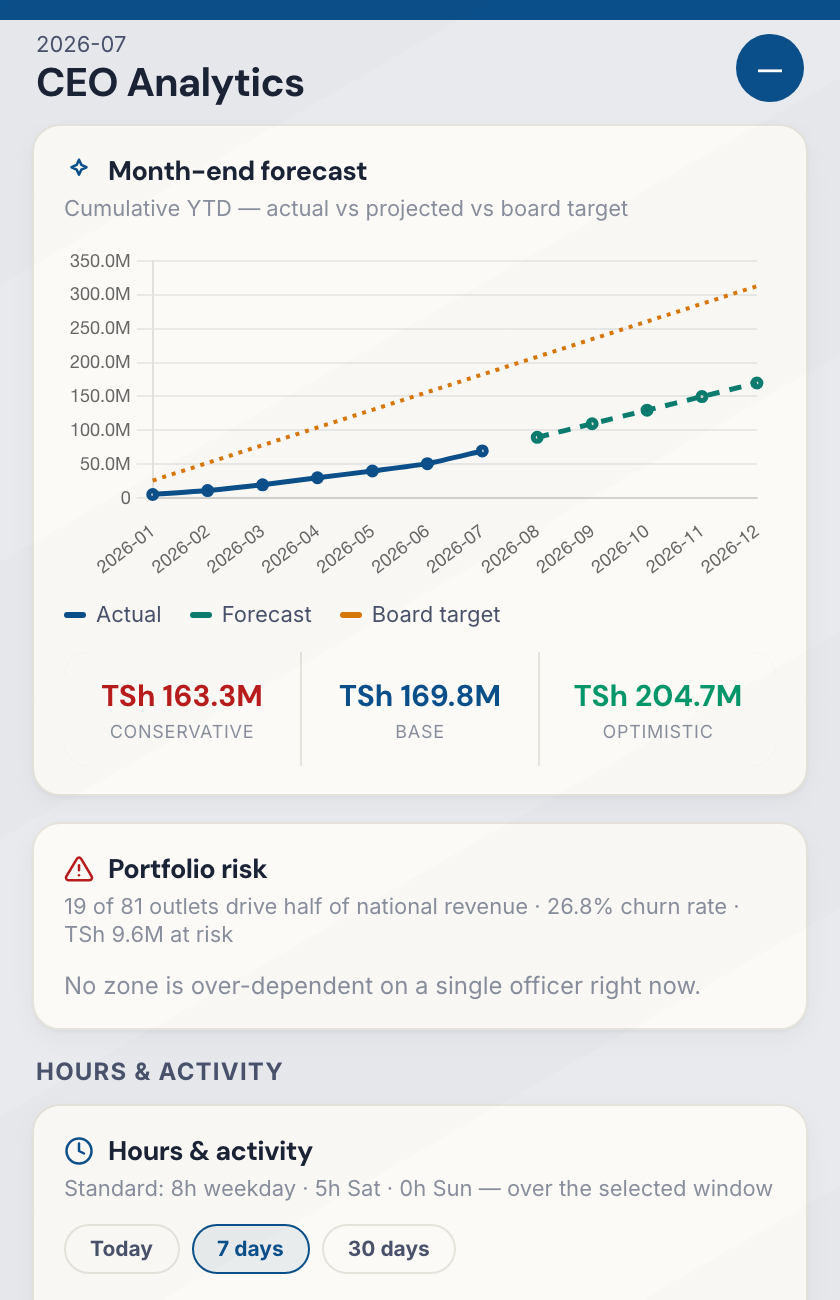The image size is (840, 1300).
Task: Click the HOURS & ACTIVITY section header
Action: coord(160,1072)
